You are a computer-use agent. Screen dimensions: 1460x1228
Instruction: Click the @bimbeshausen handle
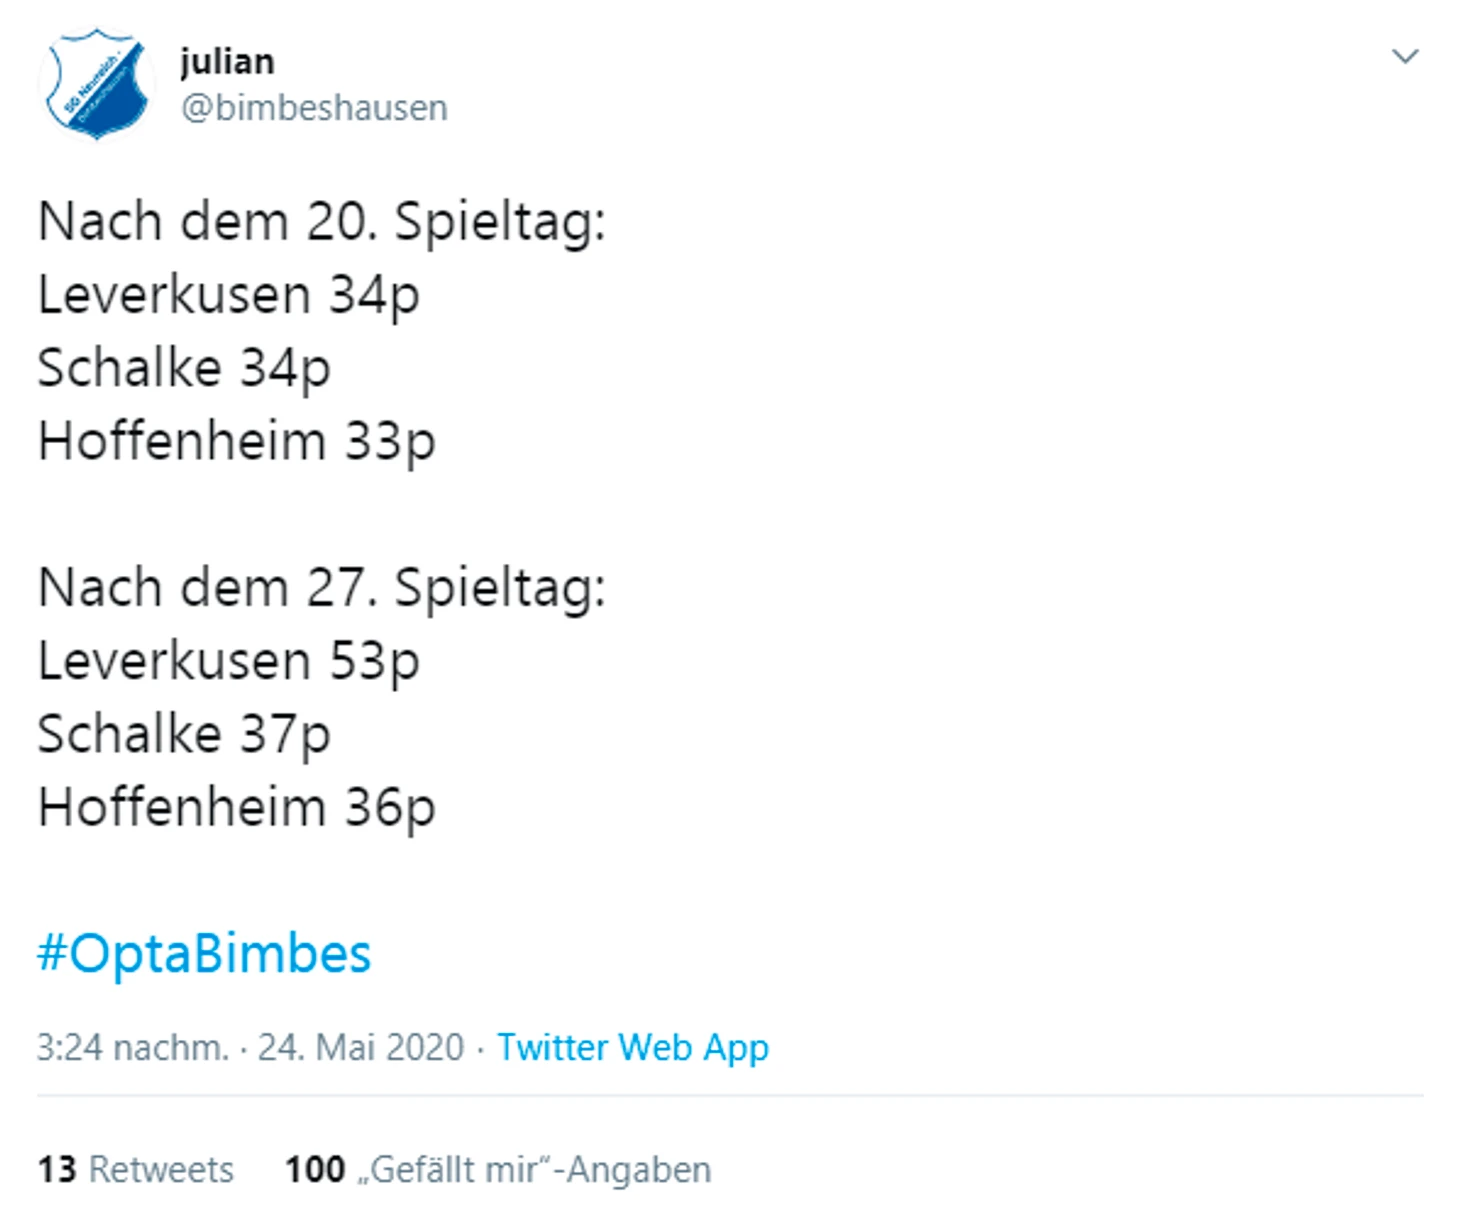314,108
